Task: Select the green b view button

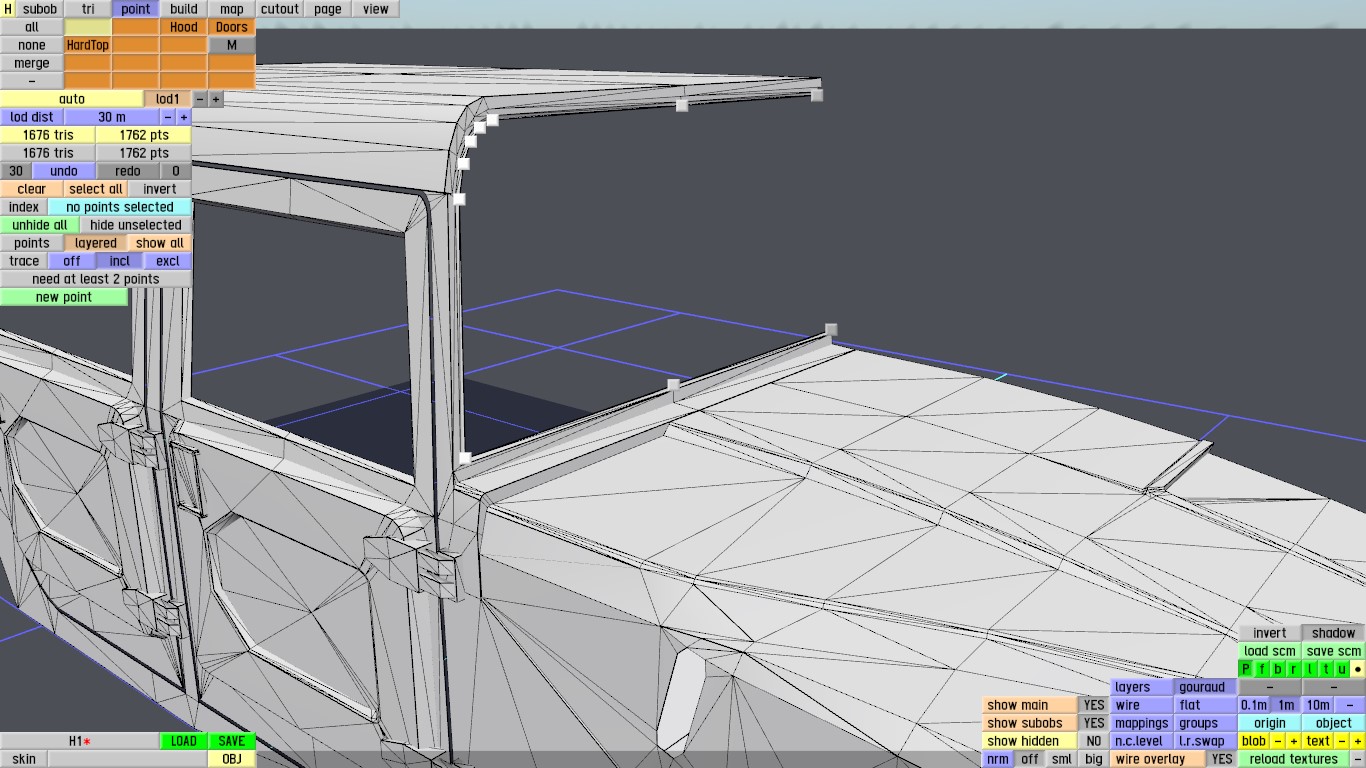Action: coord(1278,669)
